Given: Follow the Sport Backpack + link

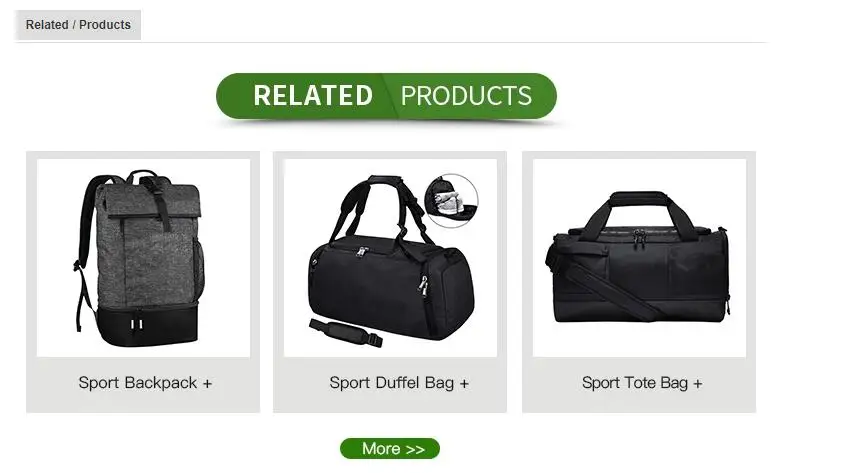Looking at the screenshot, I should pos(145,383).
